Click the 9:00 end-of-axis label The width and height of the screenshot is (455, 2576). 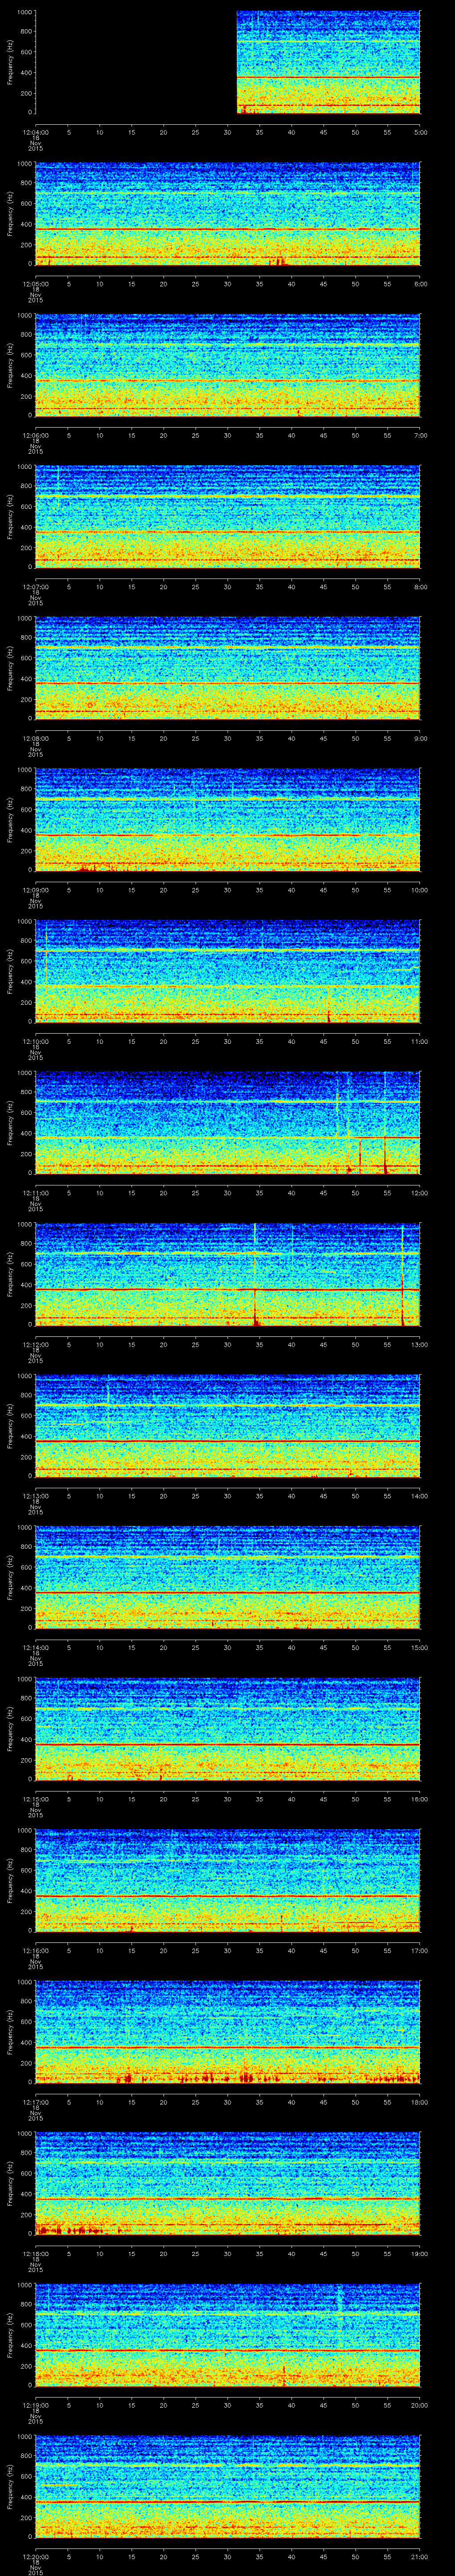click(420, 738)
